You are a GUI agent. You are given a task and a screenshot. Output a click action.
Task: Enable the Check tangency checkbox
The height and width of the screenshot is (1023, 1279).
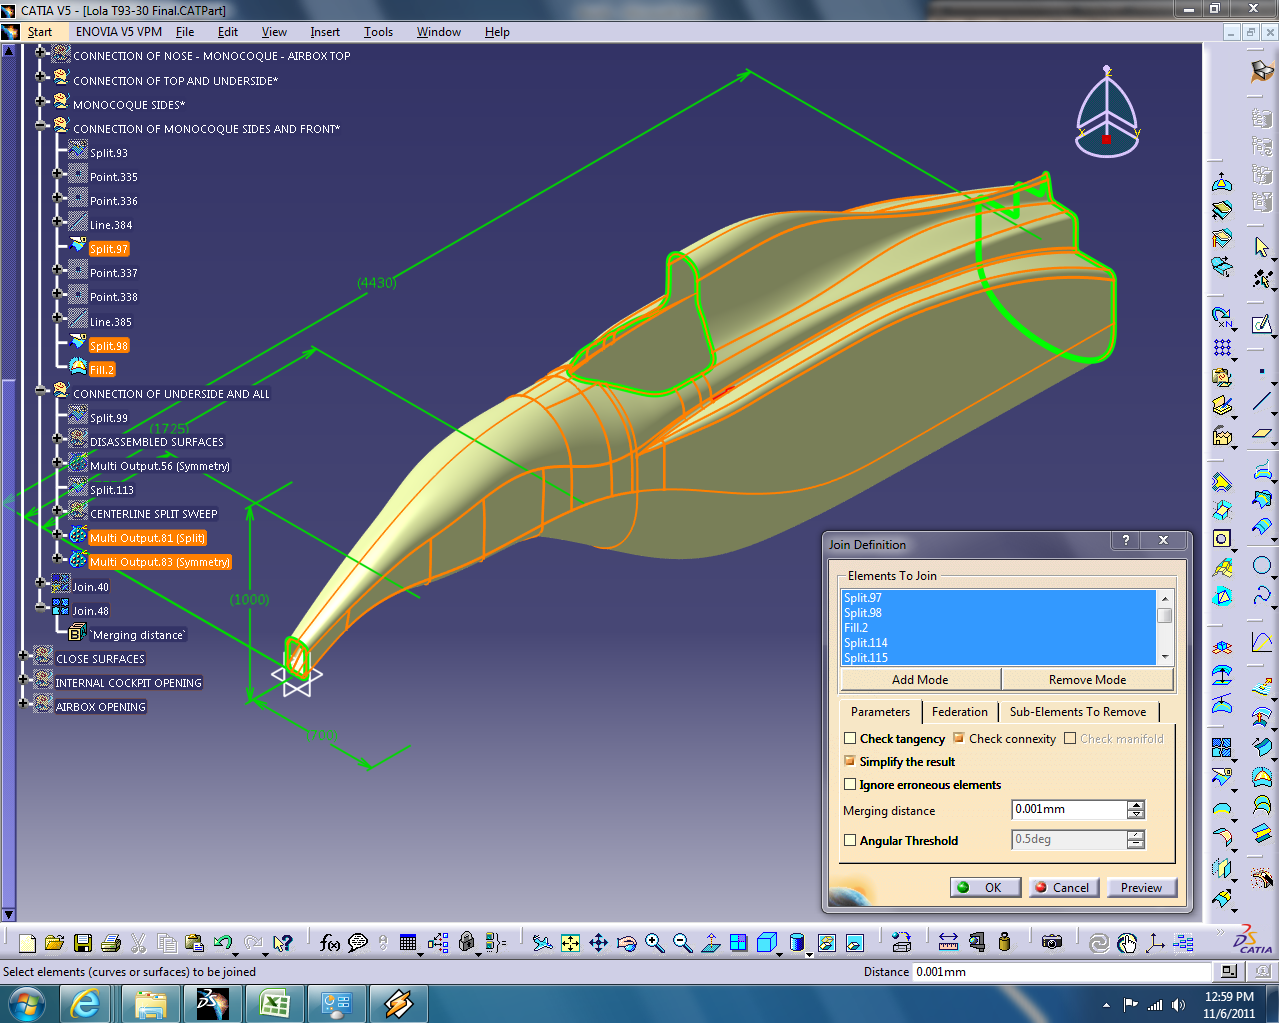pos(850,739)
